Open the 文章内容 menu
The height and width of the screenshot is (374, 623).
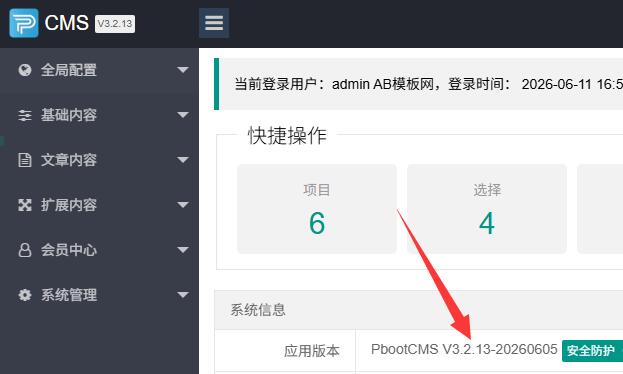coord(99,160)
